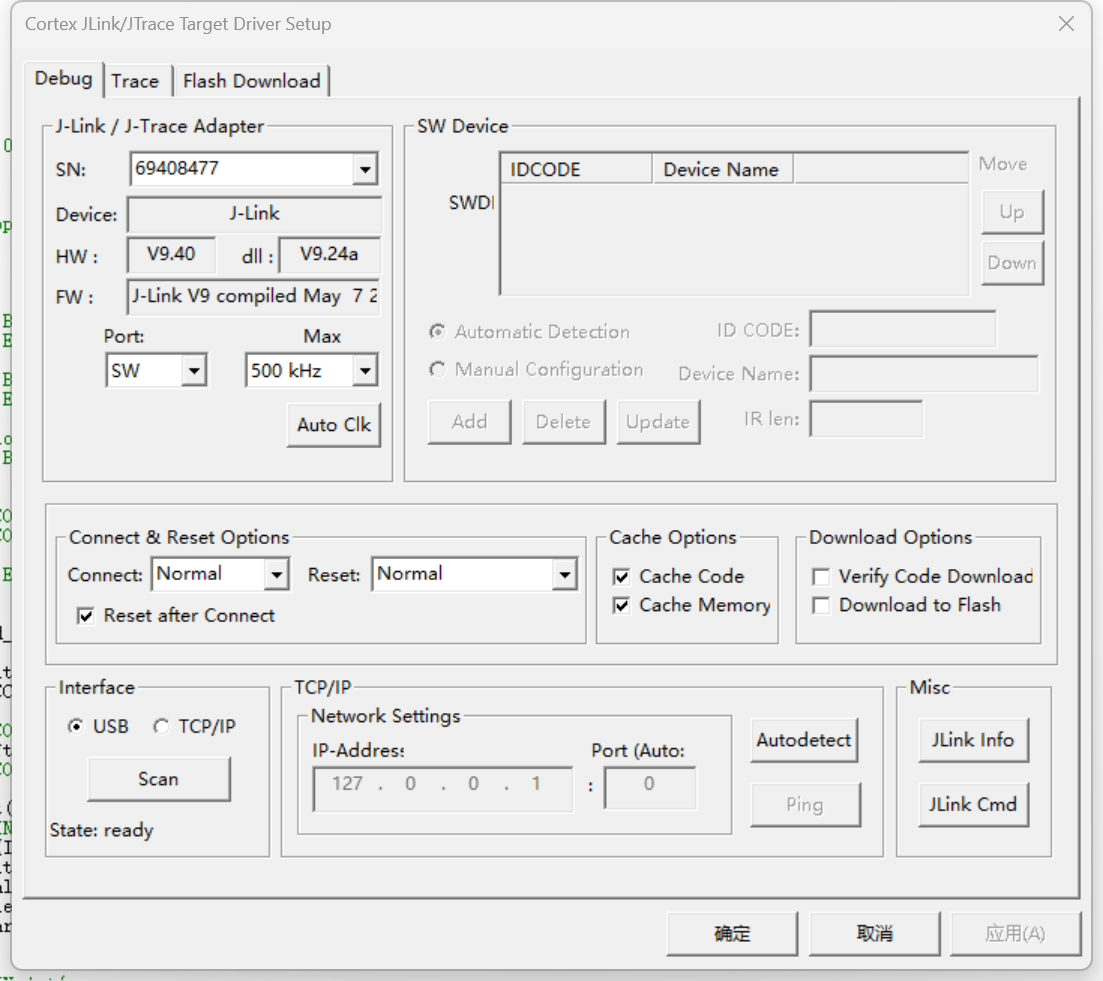The width and height of the screenshot is (1103, 981).
Task: Click the Autodetect button
Action: click(803, 741)
